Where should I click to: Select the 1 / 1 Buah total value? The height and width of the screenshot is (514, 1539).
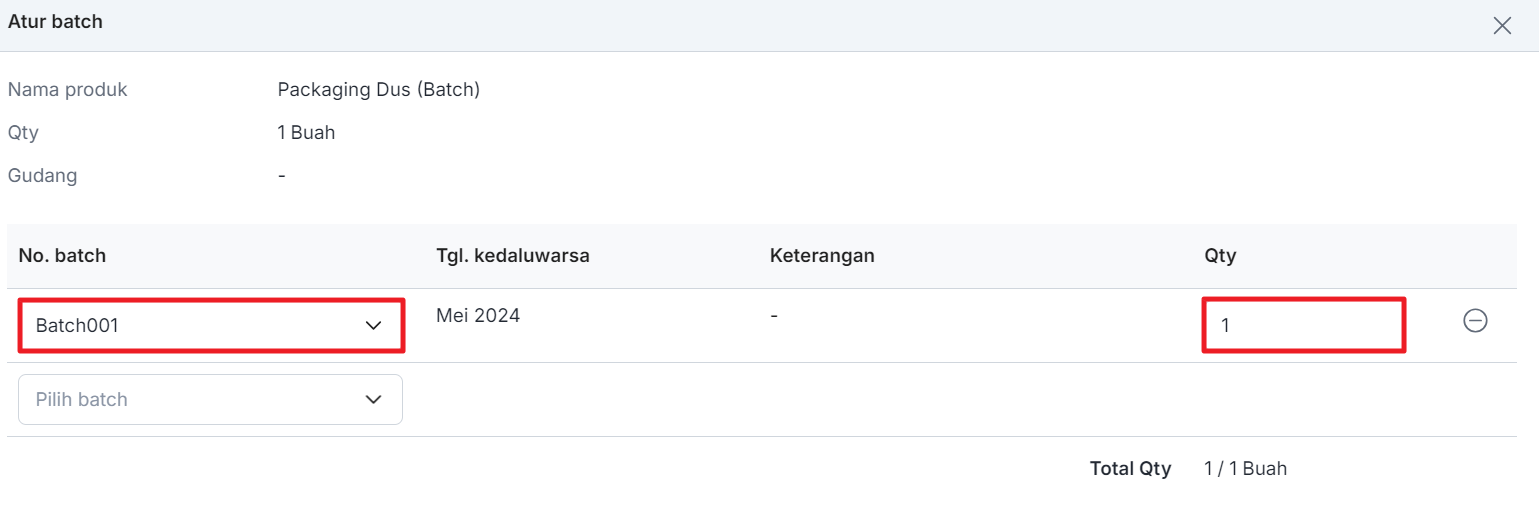click(1245, 468)
